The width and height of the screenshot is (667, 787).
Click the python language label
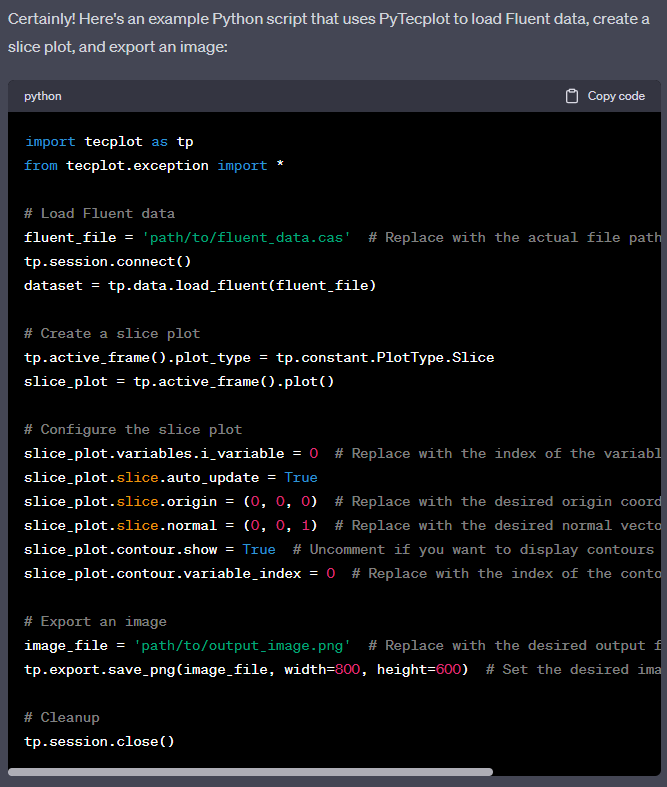(43, 96)
